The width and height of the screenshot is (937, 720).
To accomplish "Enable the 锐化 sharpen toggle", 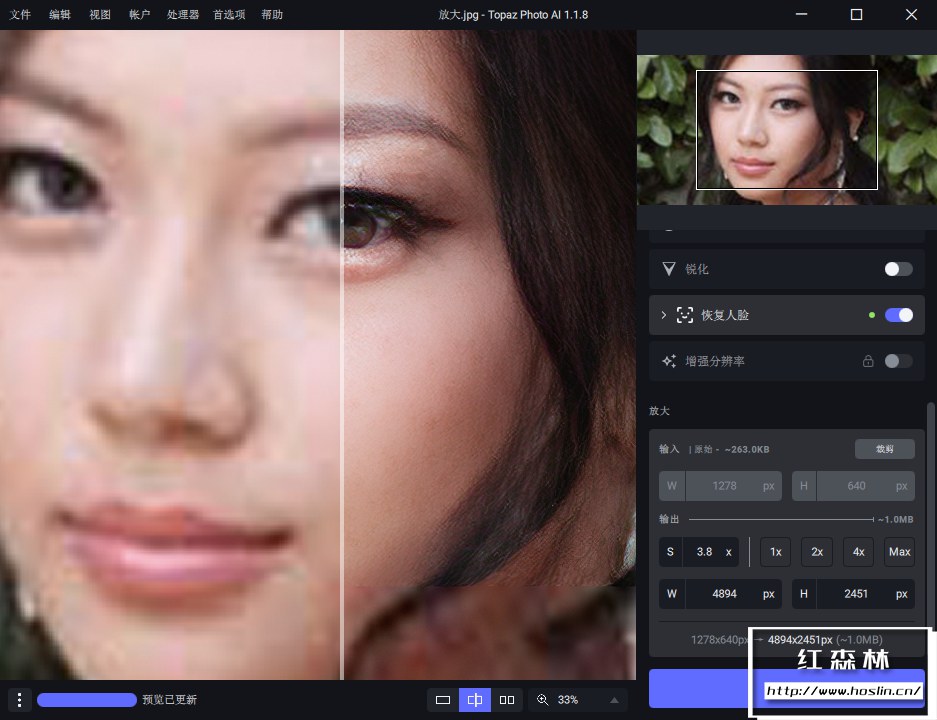I will pyautogui.click(x=898, y=269).
